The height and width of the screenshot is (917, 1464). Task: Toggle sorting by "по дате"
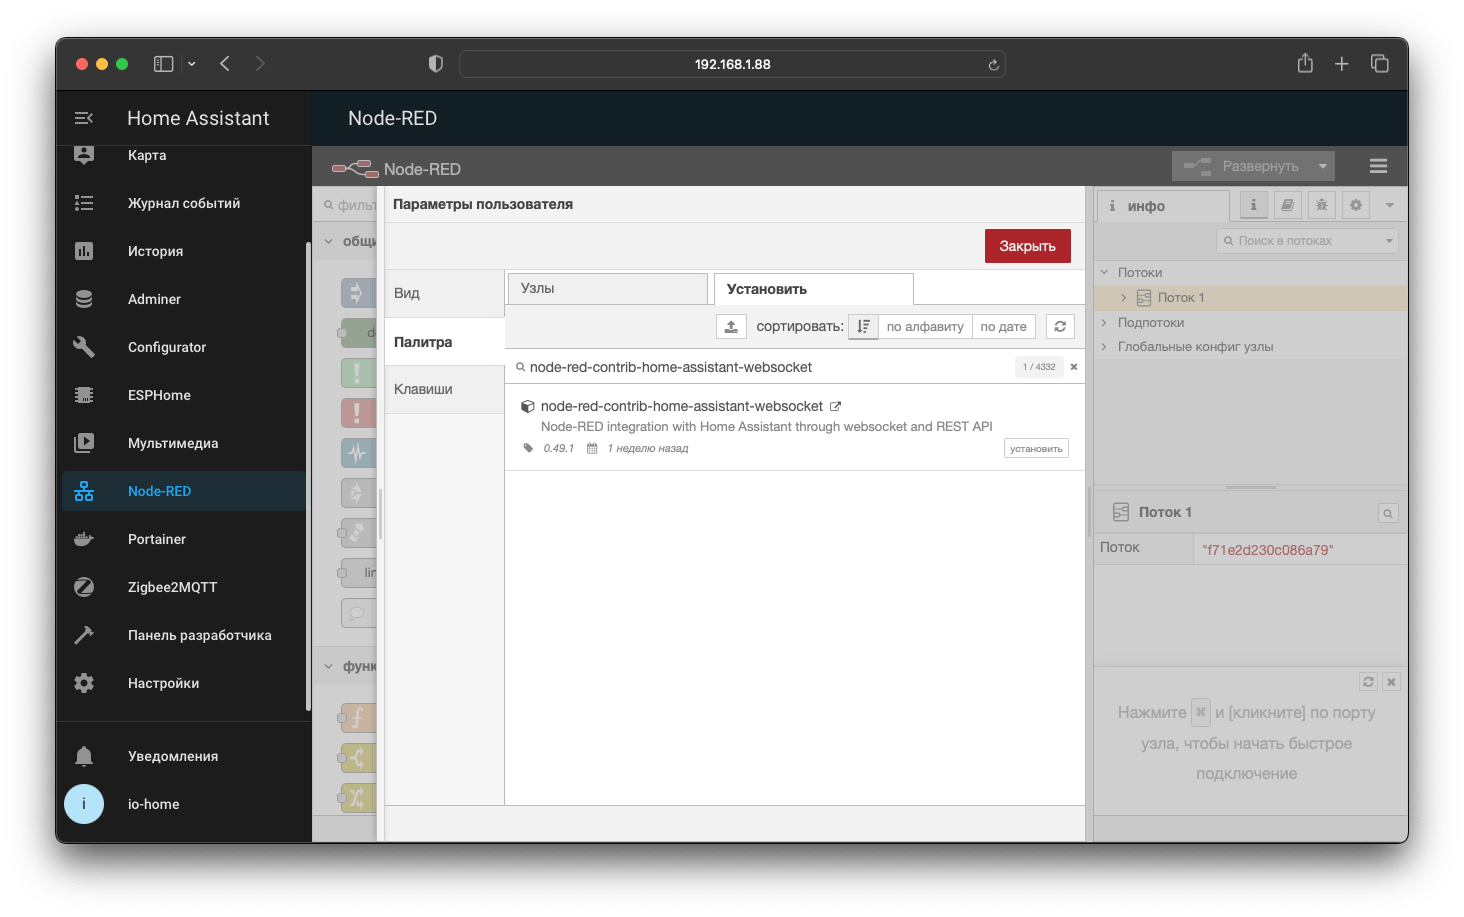(x=1003, y=326)
